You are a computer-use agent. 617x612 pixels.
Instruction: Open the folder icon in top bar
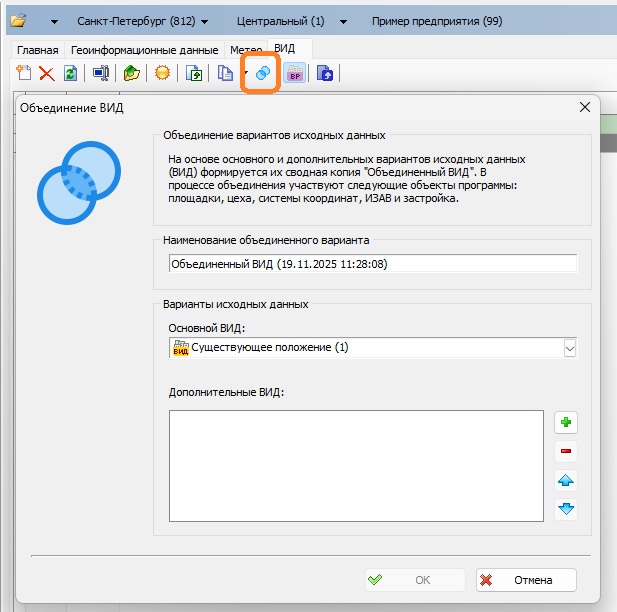click(18, 21)
